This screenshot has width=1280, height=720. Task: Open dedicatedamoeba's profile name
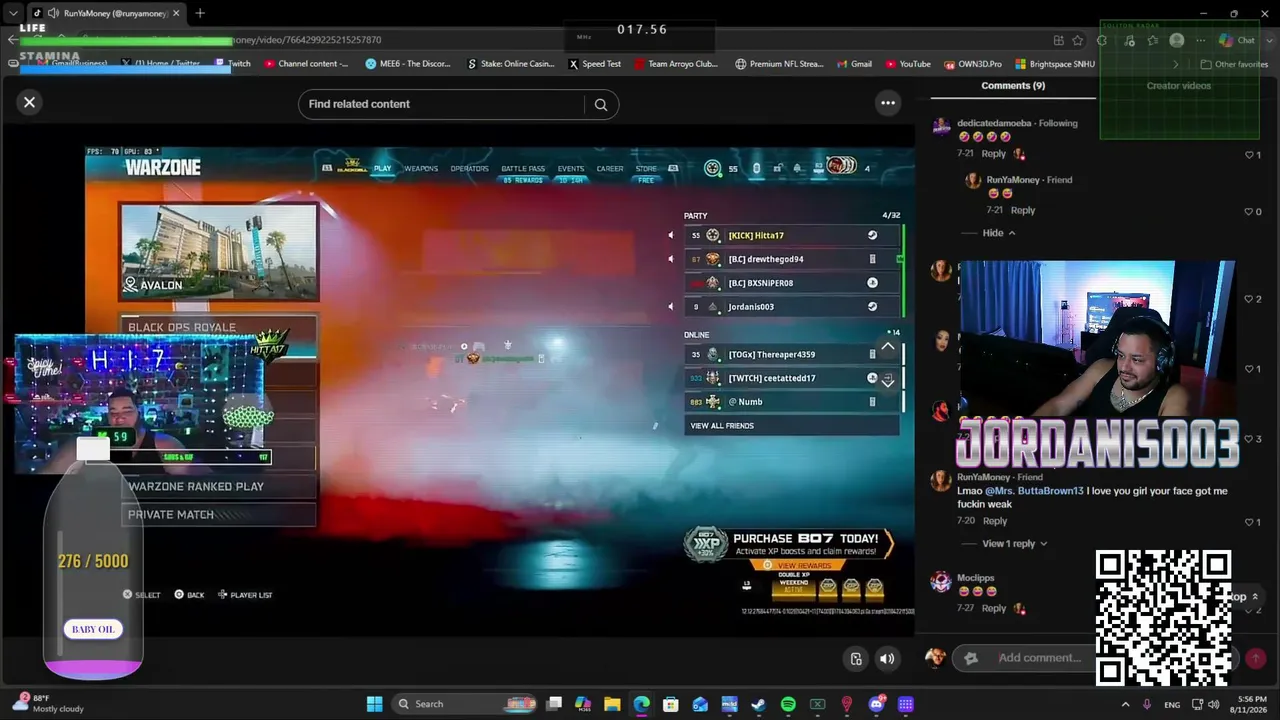(993, 124)
